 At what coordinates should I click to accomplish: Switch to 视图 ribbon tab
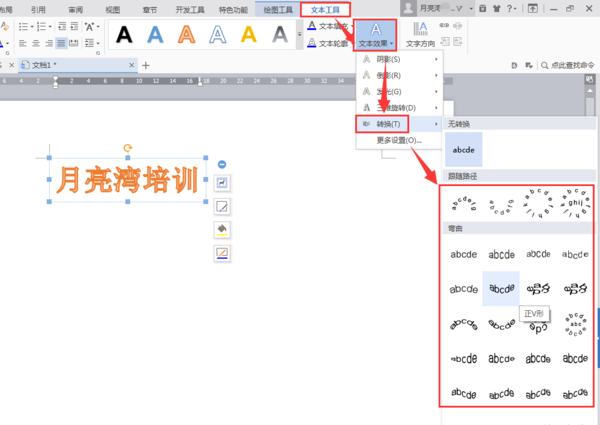coord(112,9)
